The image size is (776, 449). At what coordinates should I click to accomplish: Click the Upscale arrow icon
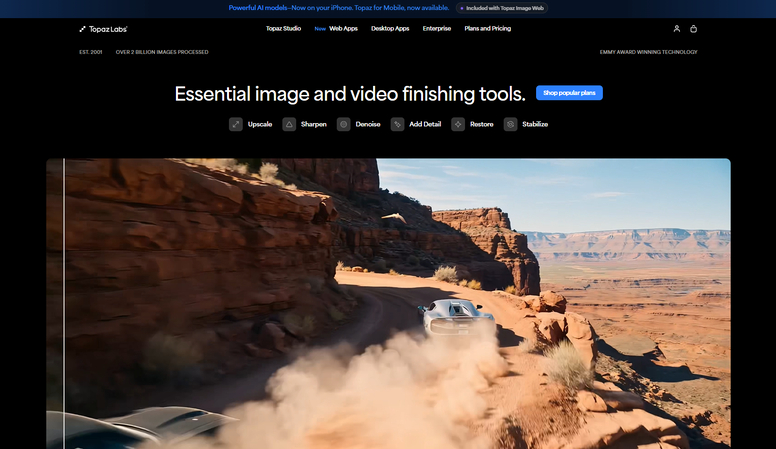pyautogui.click(x=236, y=124)
